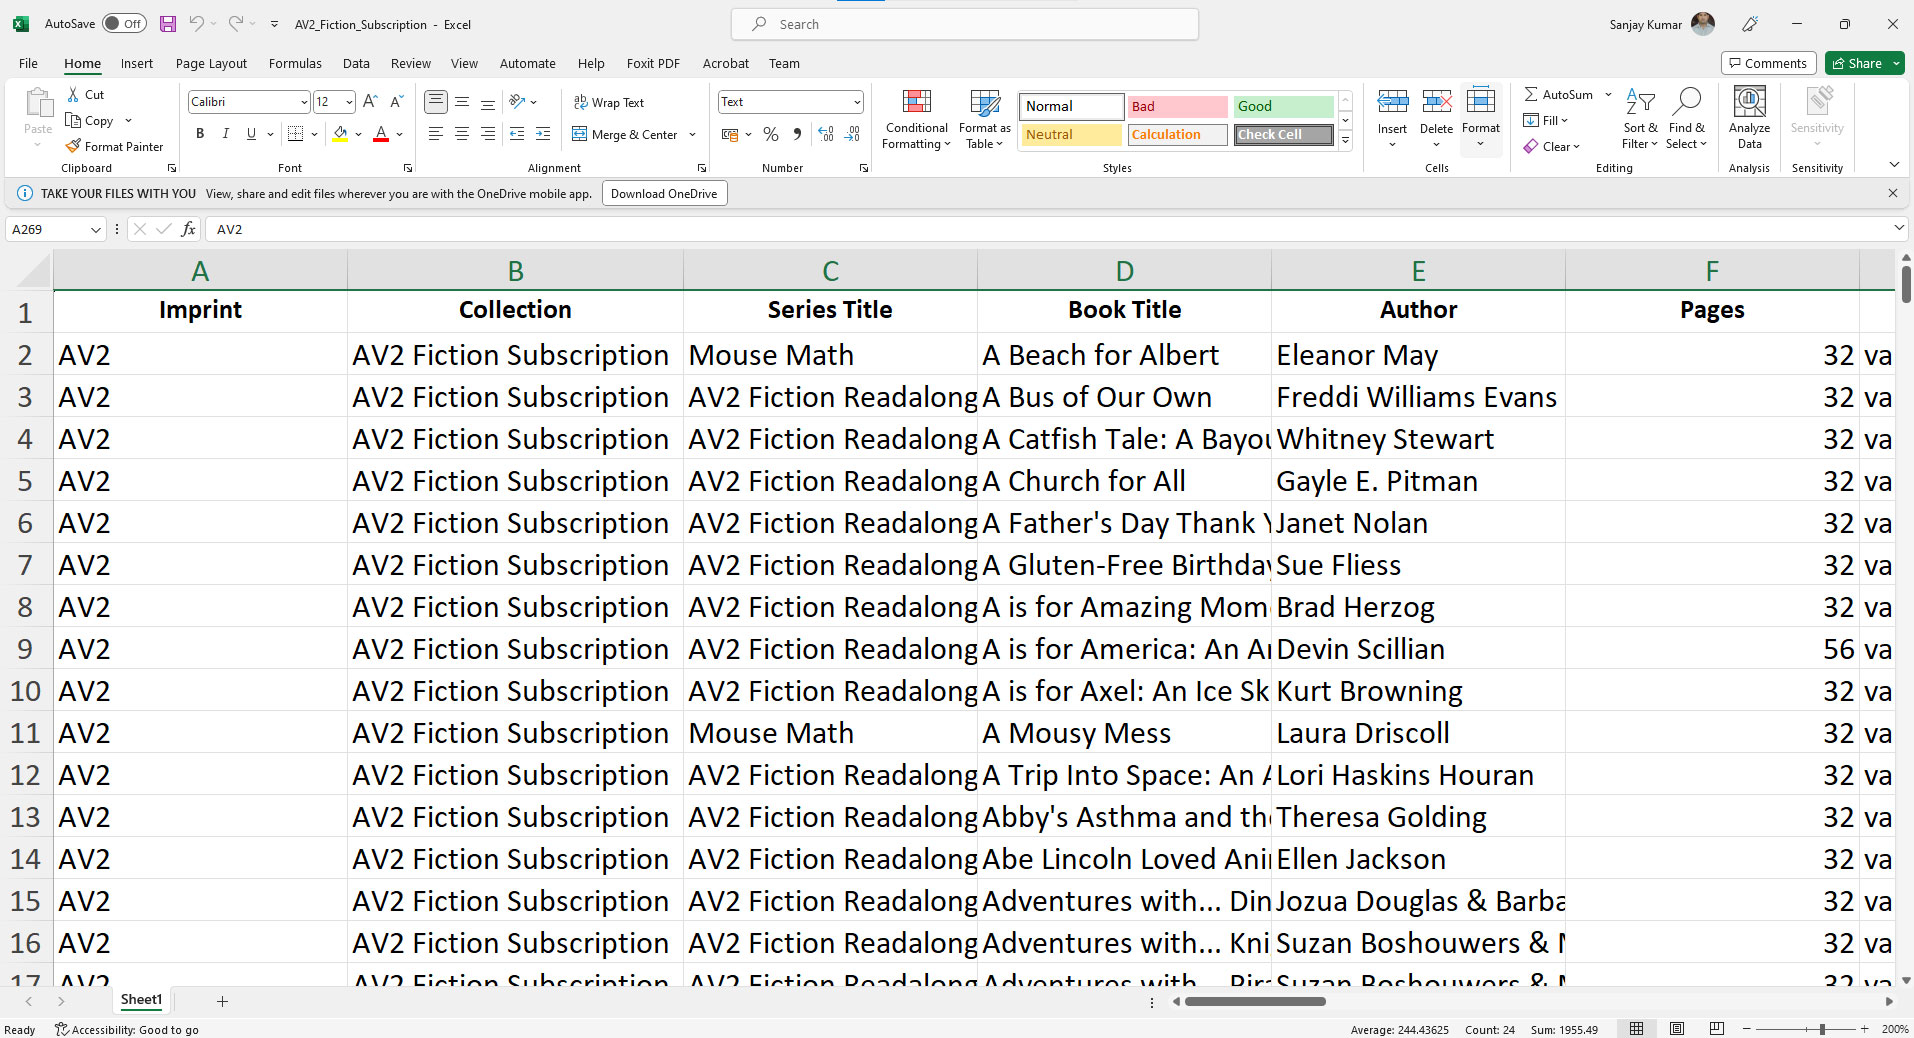Toggle Wrap Text for selected cells

pyautogui.click(x=608, y=102)
